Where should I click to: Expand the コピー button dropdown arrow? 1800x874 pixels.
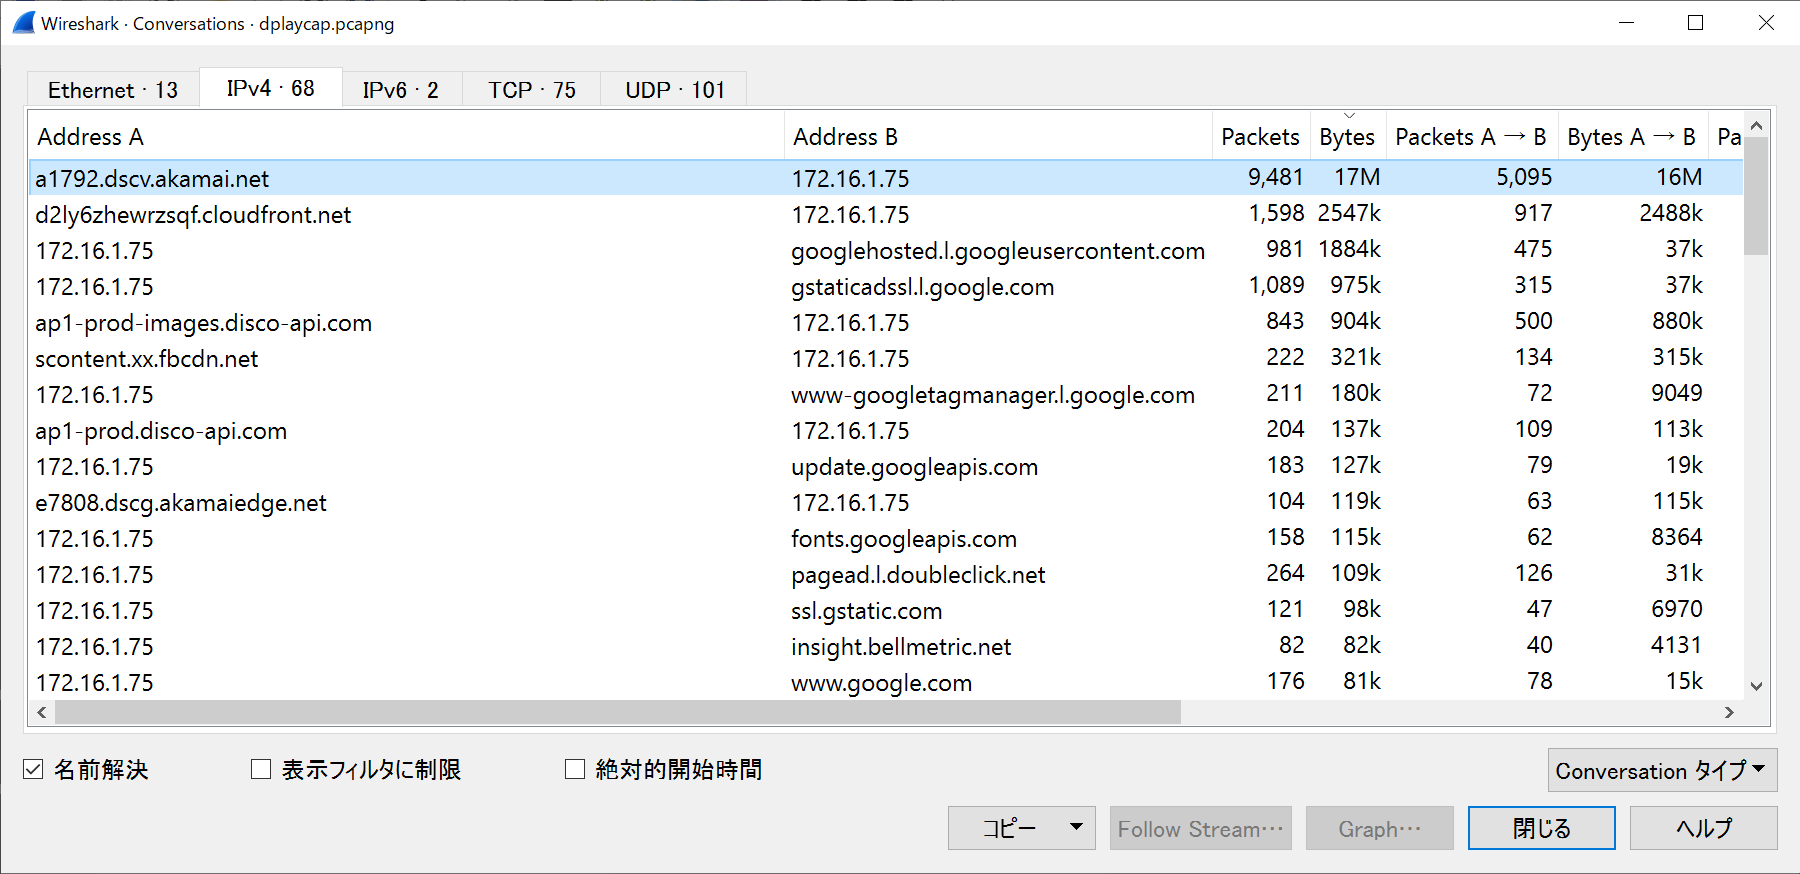tap(1076, 827)
